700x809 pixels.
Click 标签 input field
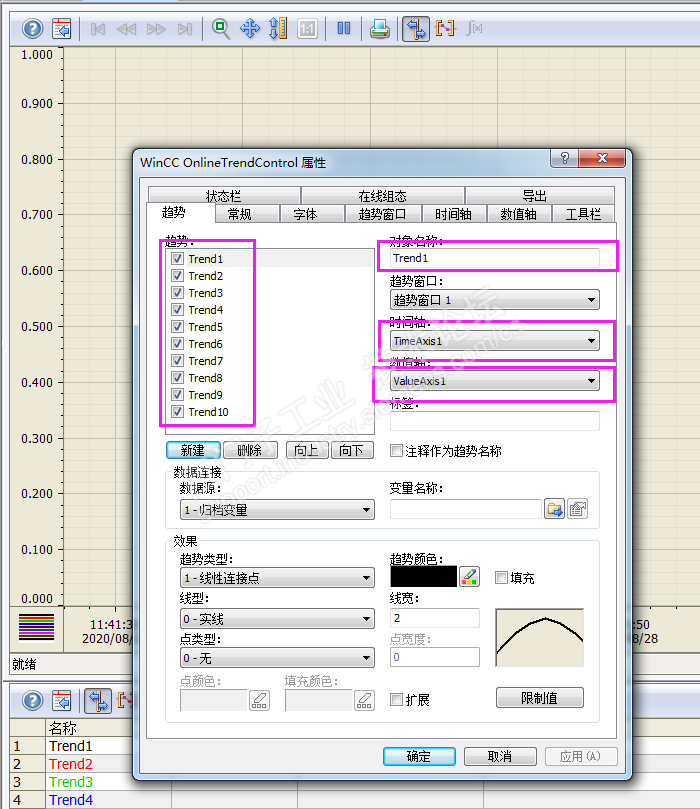[x=495, y=421]
